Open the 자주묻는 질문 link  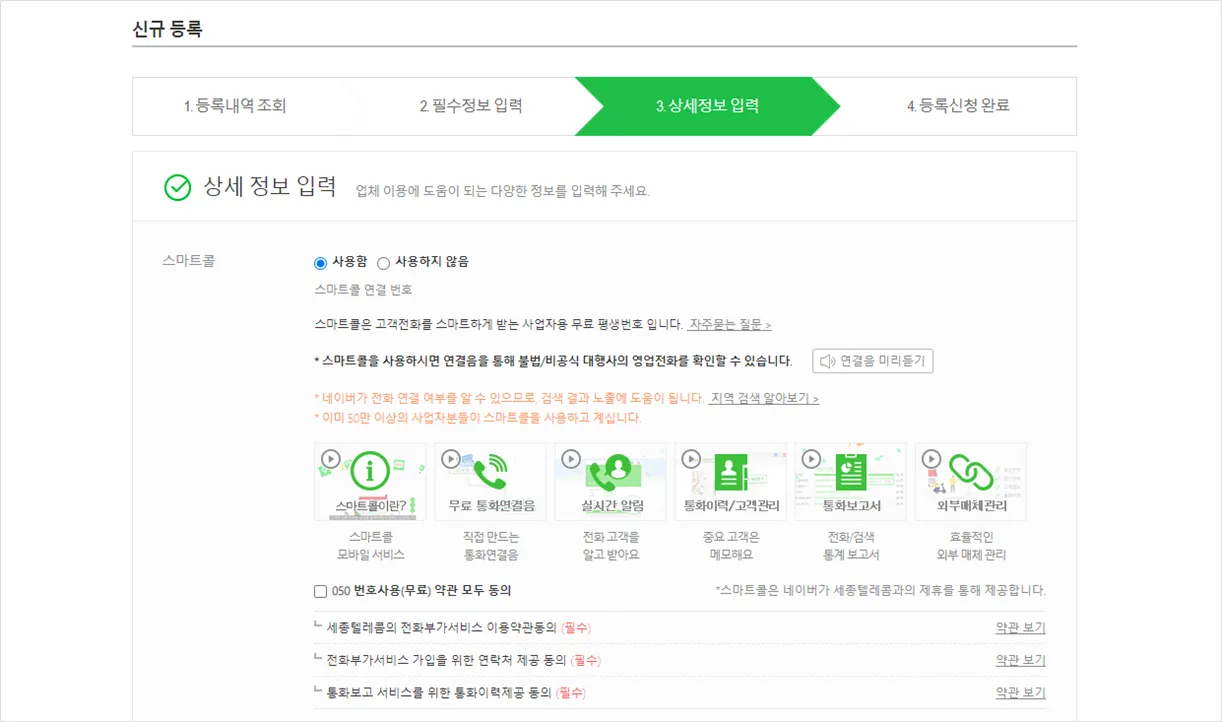coord(730,325)
